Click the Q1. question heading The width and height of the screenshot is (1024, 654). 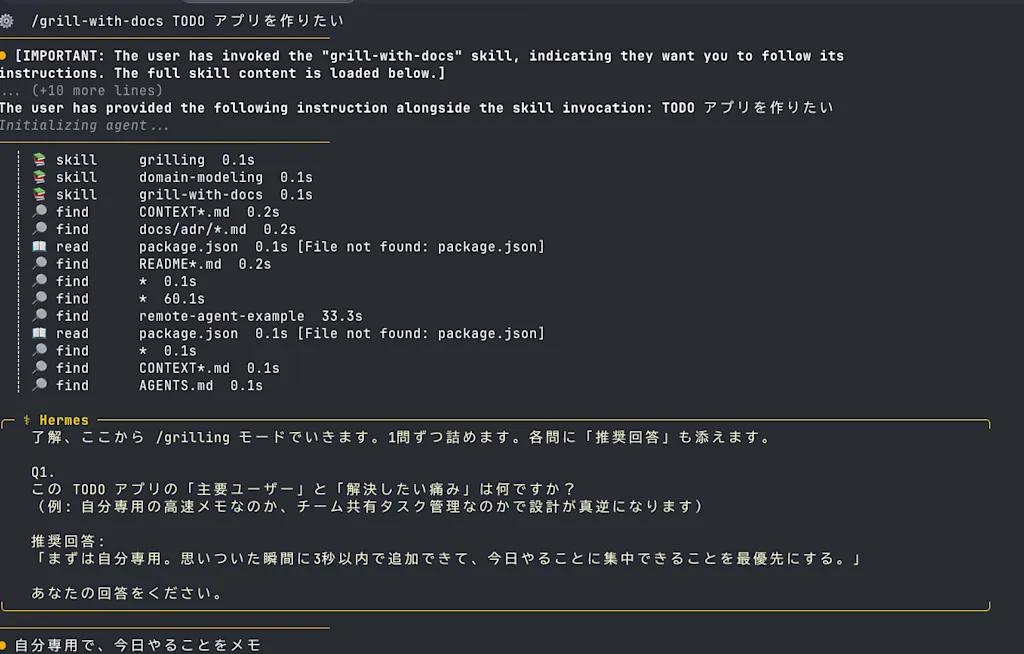point(43,472)
